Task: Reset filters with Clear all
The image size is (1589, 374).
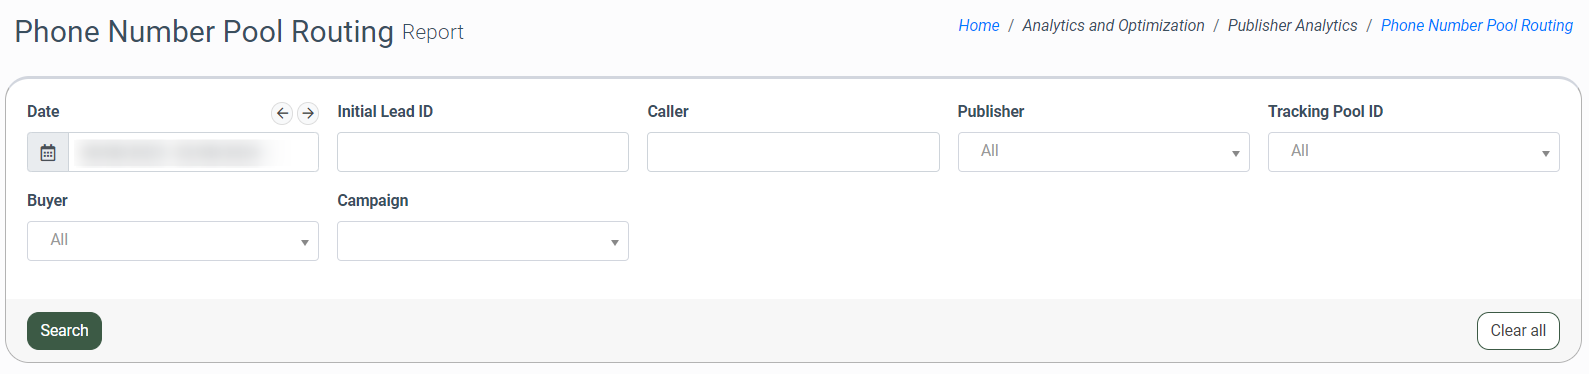Action: pos(1518,331)
